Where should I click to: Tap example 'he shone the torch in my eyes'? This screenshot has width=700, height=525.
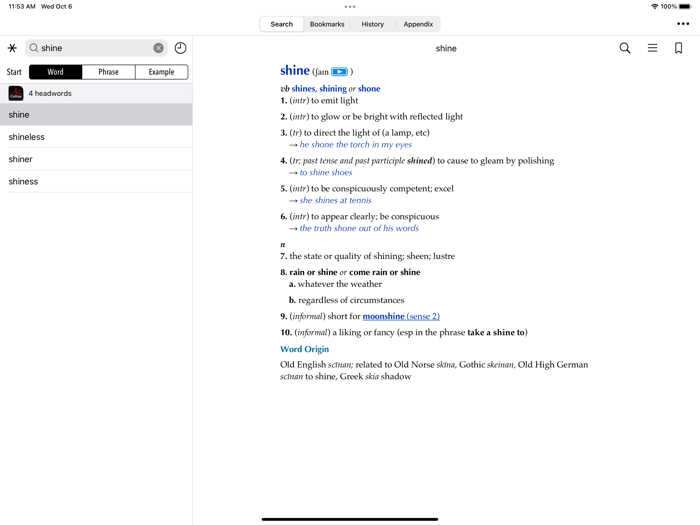[356, 145]
